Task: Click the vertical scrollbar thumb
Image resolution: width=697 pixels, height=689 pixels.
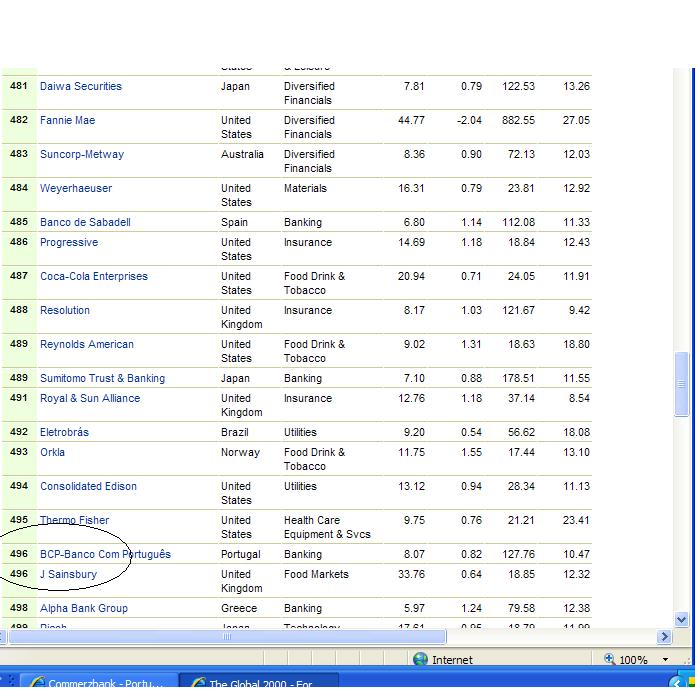Action: coord(681,384)
